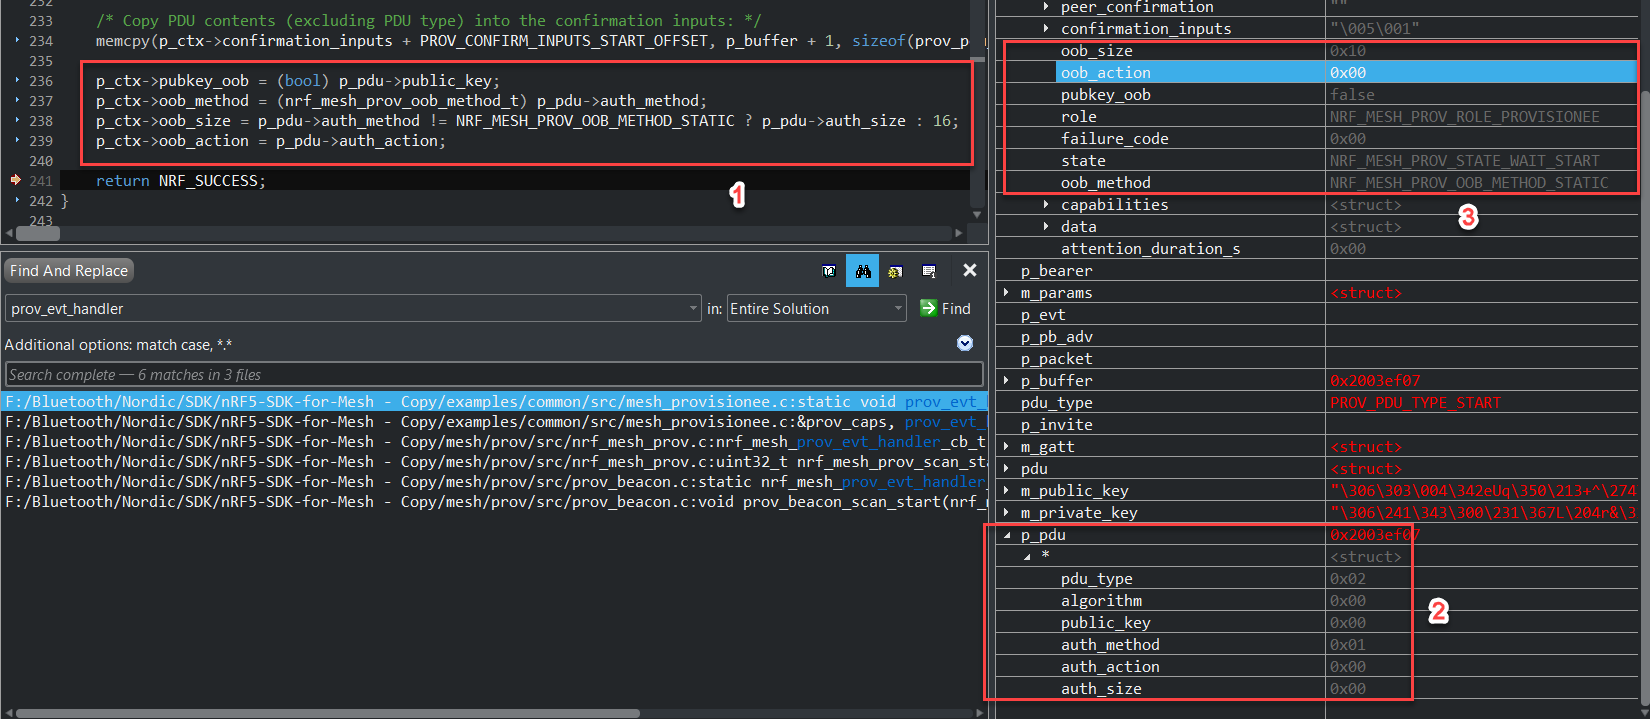
Task: Close the Find And Replace panel
Action: [969, 270]
